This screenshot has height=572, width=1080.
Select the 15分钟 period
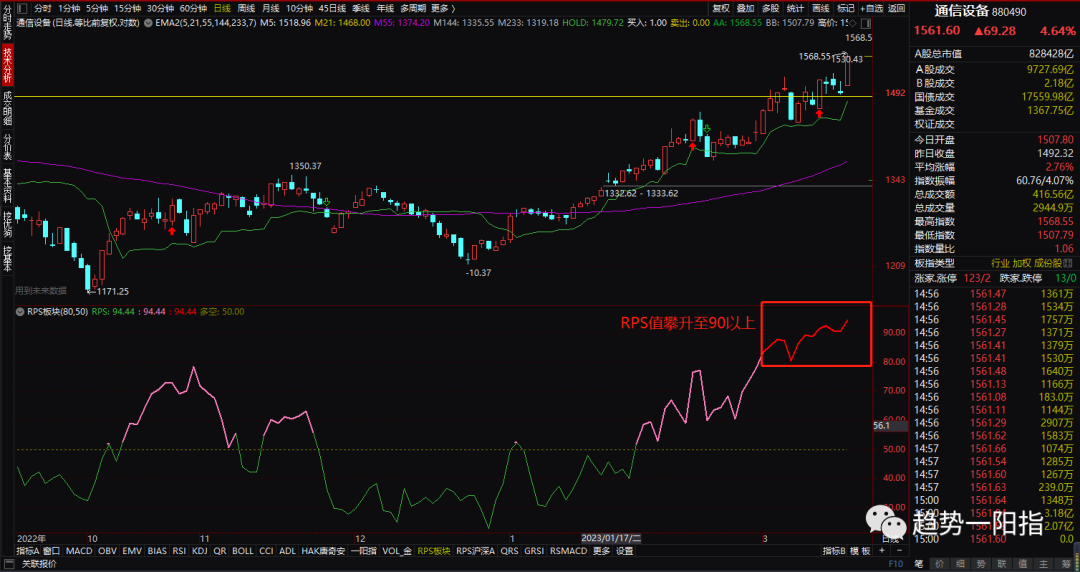point(127,8)
